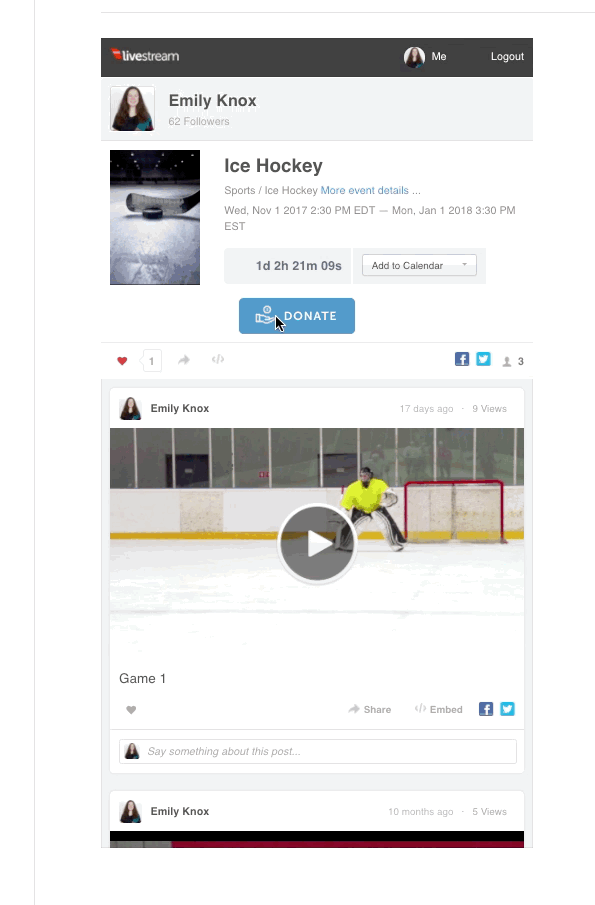The width and height of the screenshot is (595, 905).
Task: Click the Livestream logo in header
Action: click(145, 56)
